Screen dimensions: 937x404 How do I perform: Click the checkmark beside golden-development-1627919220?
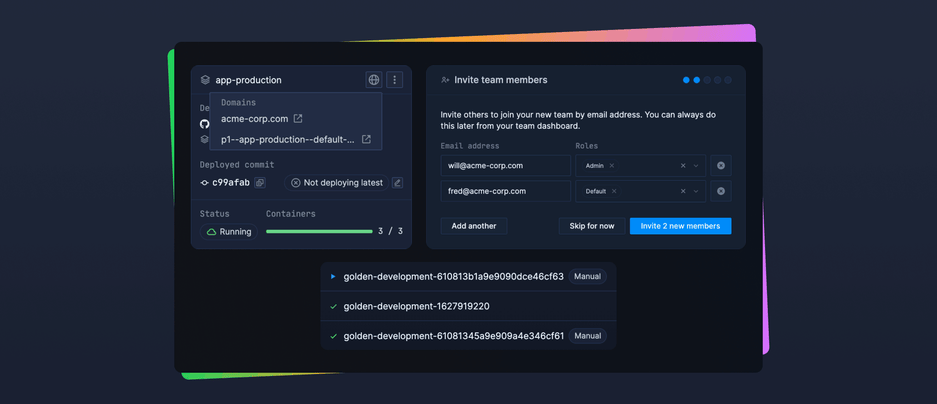(x=333, y=307)
